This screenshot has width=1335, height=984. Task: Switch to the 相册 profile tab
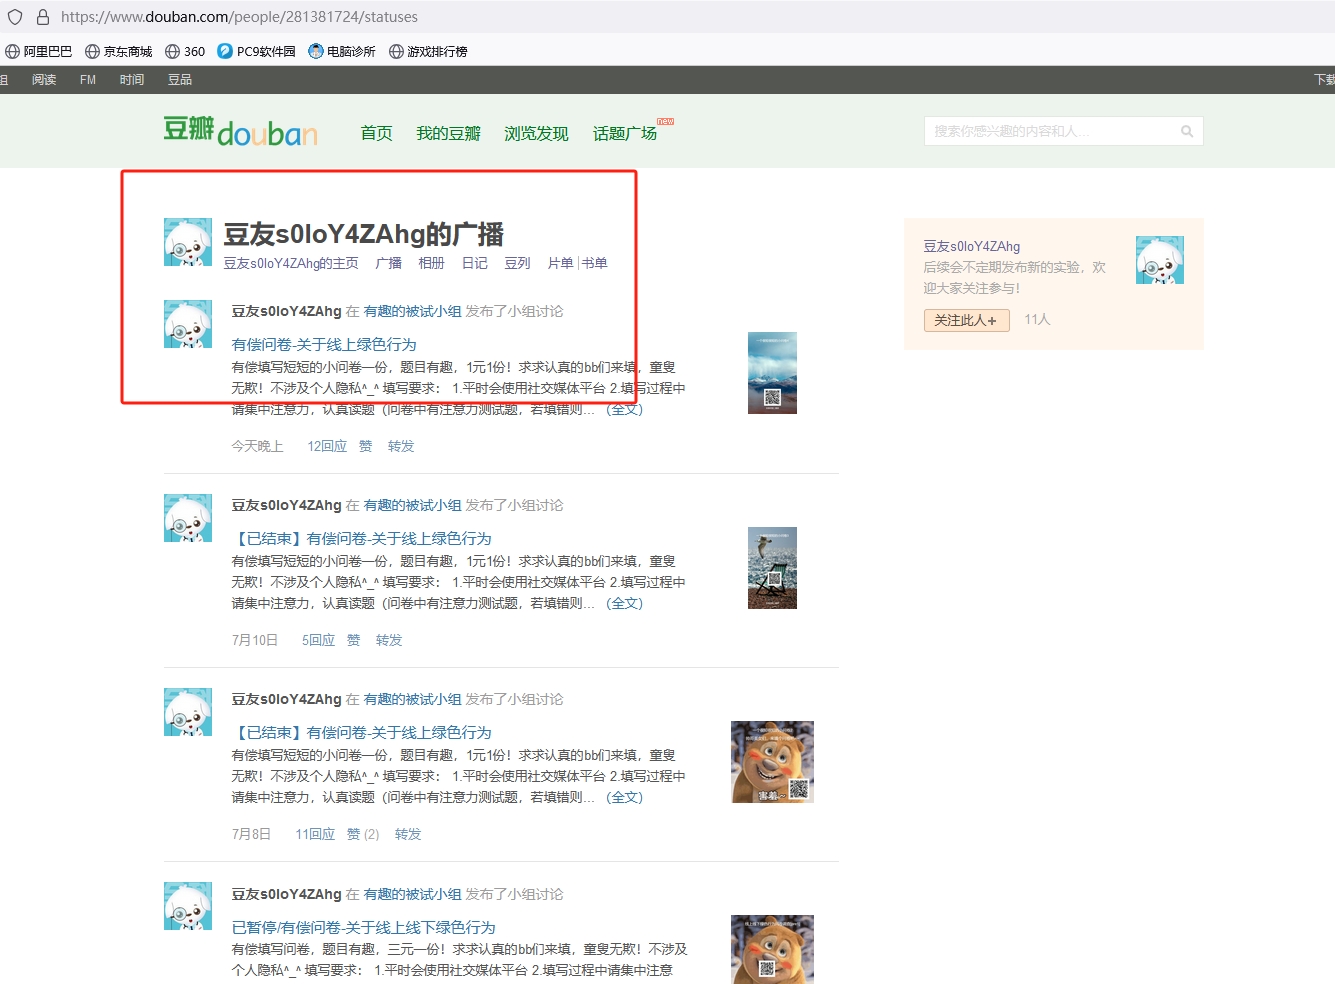click(x=431, y=263)
